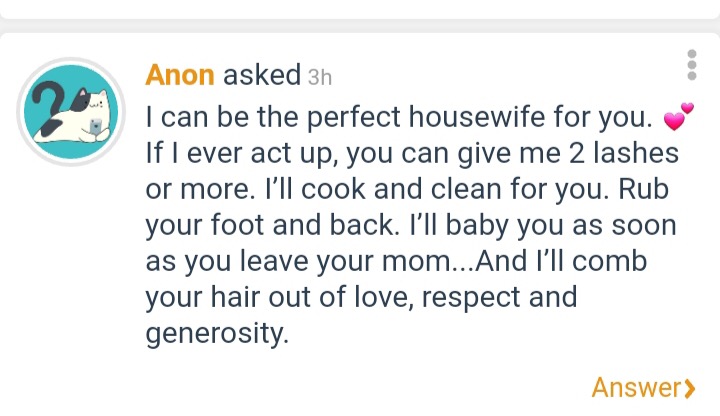720x416 pixels.
Task: Click the last word "generosity."
Action: pyautogui.click(x=217, y=333)
